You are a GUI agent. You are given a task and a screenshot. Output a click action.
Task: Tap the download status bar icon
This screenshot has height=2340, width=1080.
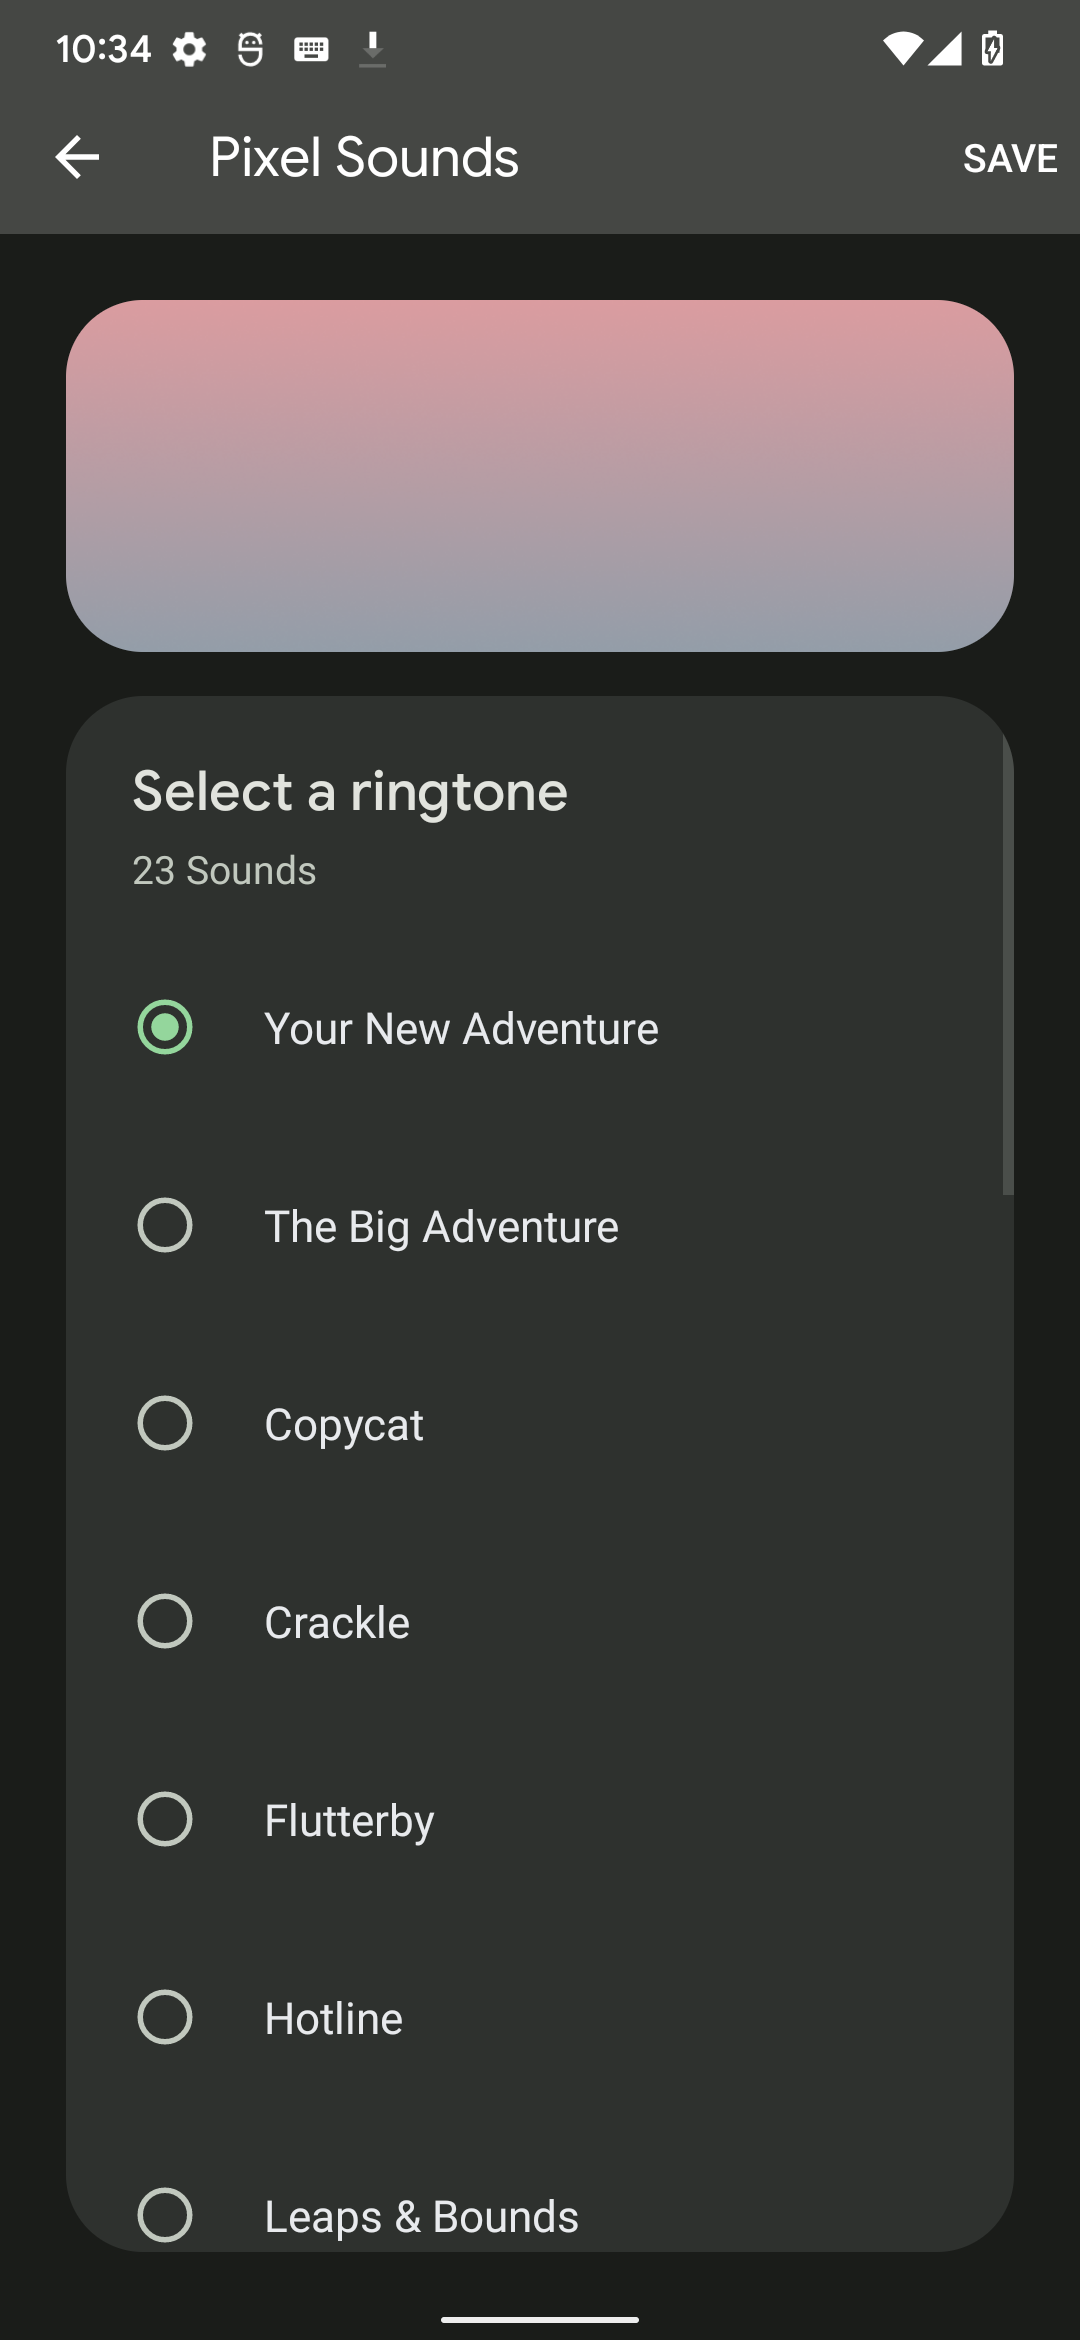pyautogui.click(x=372, y=49)
